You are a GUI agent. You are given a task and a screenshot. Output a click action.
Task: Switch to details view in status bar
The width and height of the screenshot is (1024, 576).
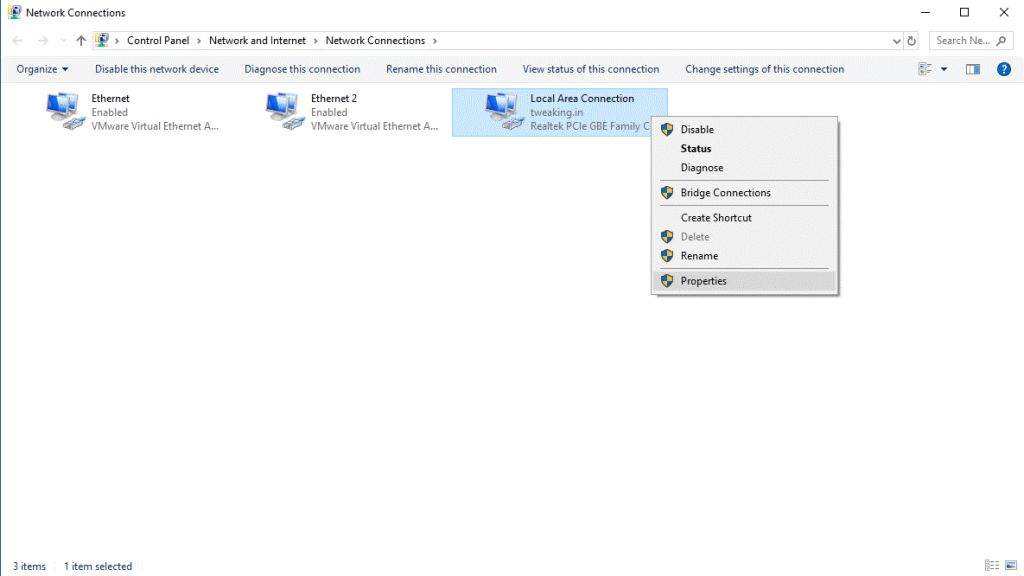pyautogui.click(x=992, y=566)
